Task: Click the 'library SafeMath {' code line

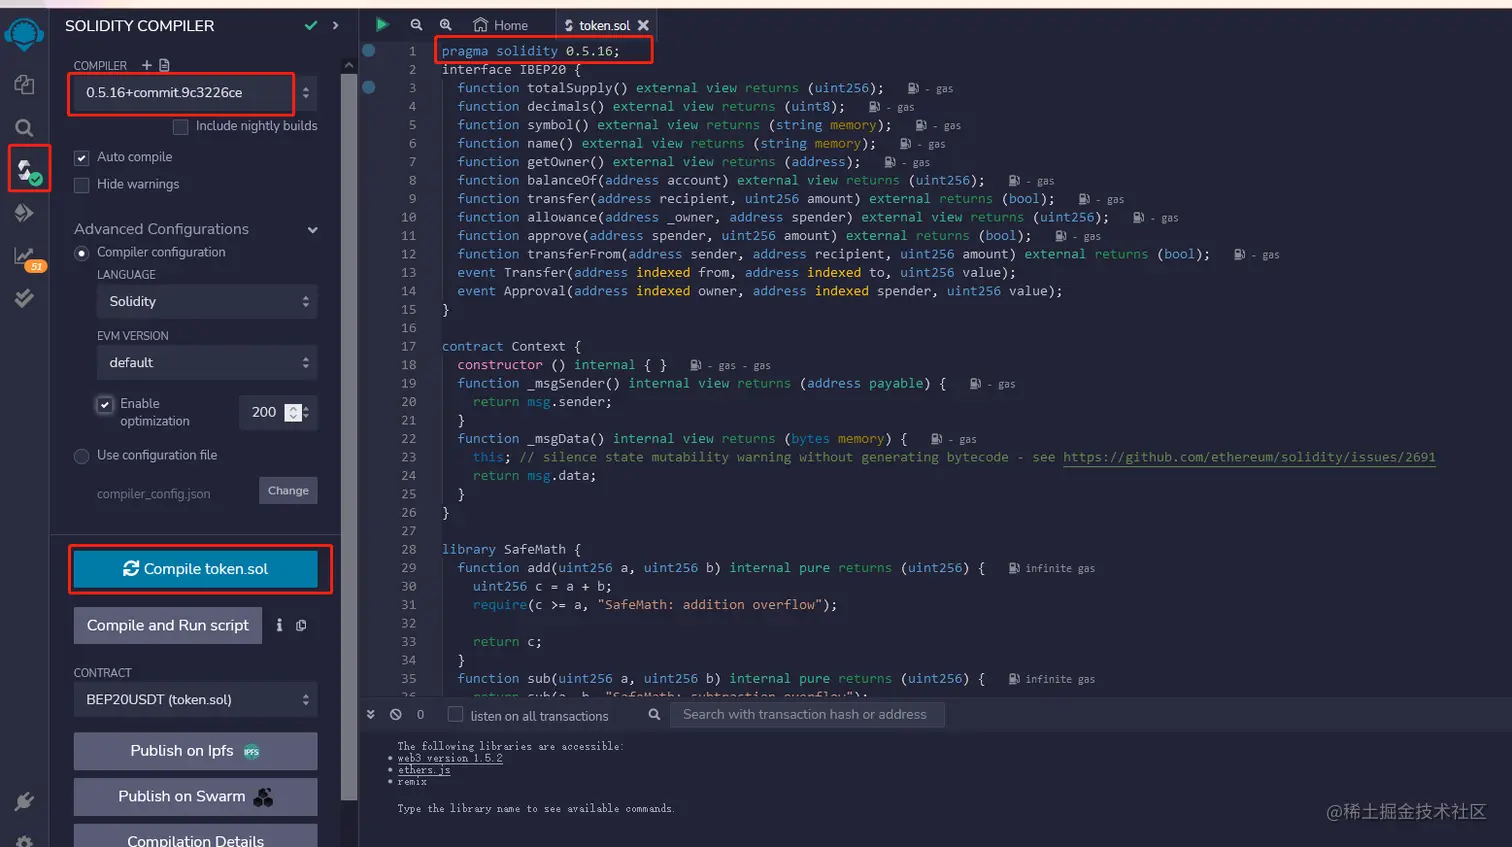Action: point(511,550)
